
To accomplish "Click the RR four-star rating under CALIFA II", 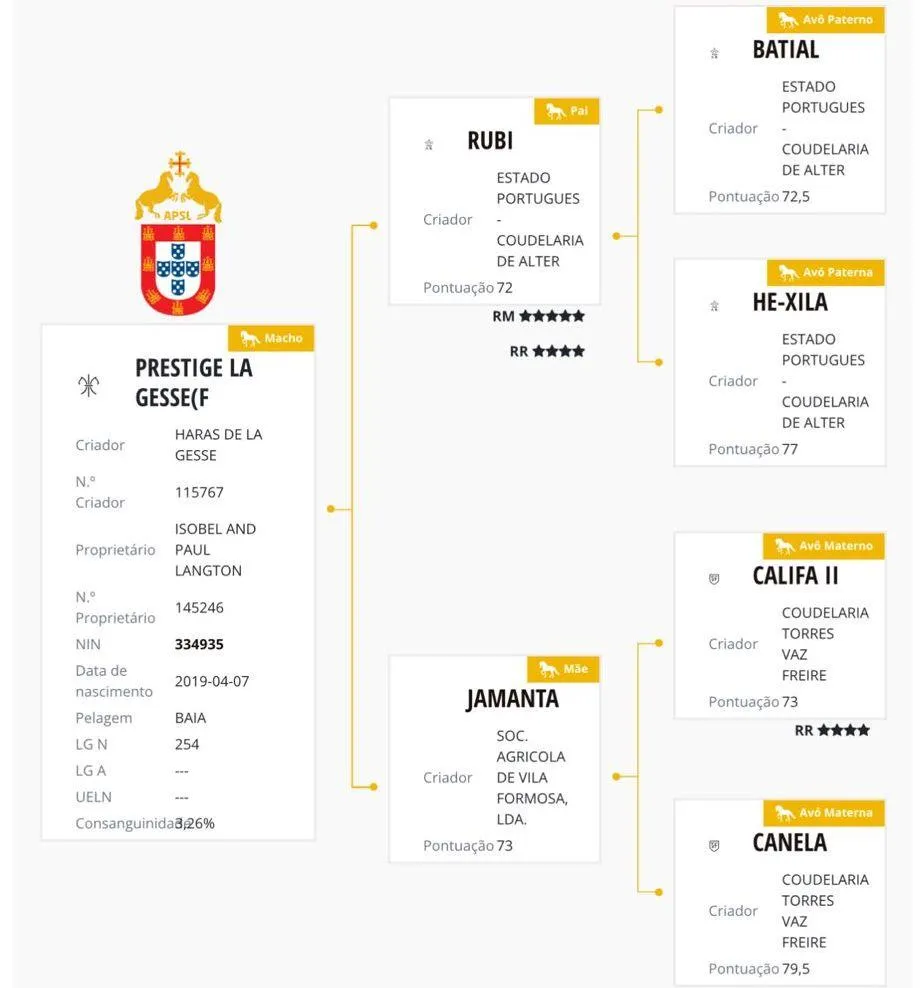I will (x=832, y=730).
